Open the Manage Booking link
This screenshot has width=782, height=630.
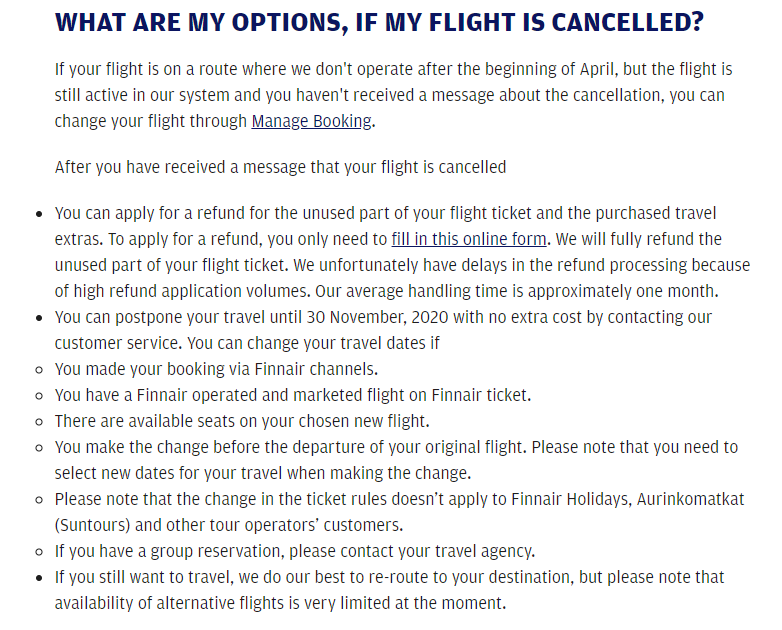312,121
